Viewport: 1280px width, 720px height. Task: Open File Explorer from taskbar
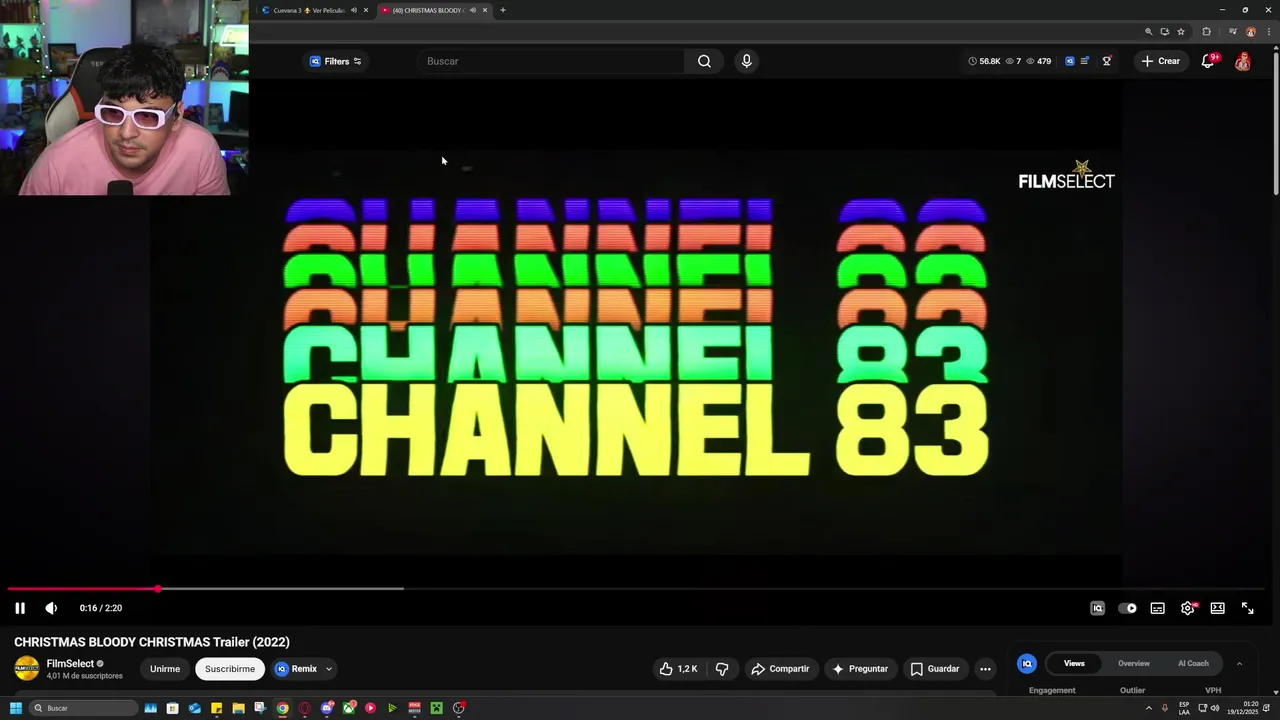pyautogui.click(x=238, y=708)
